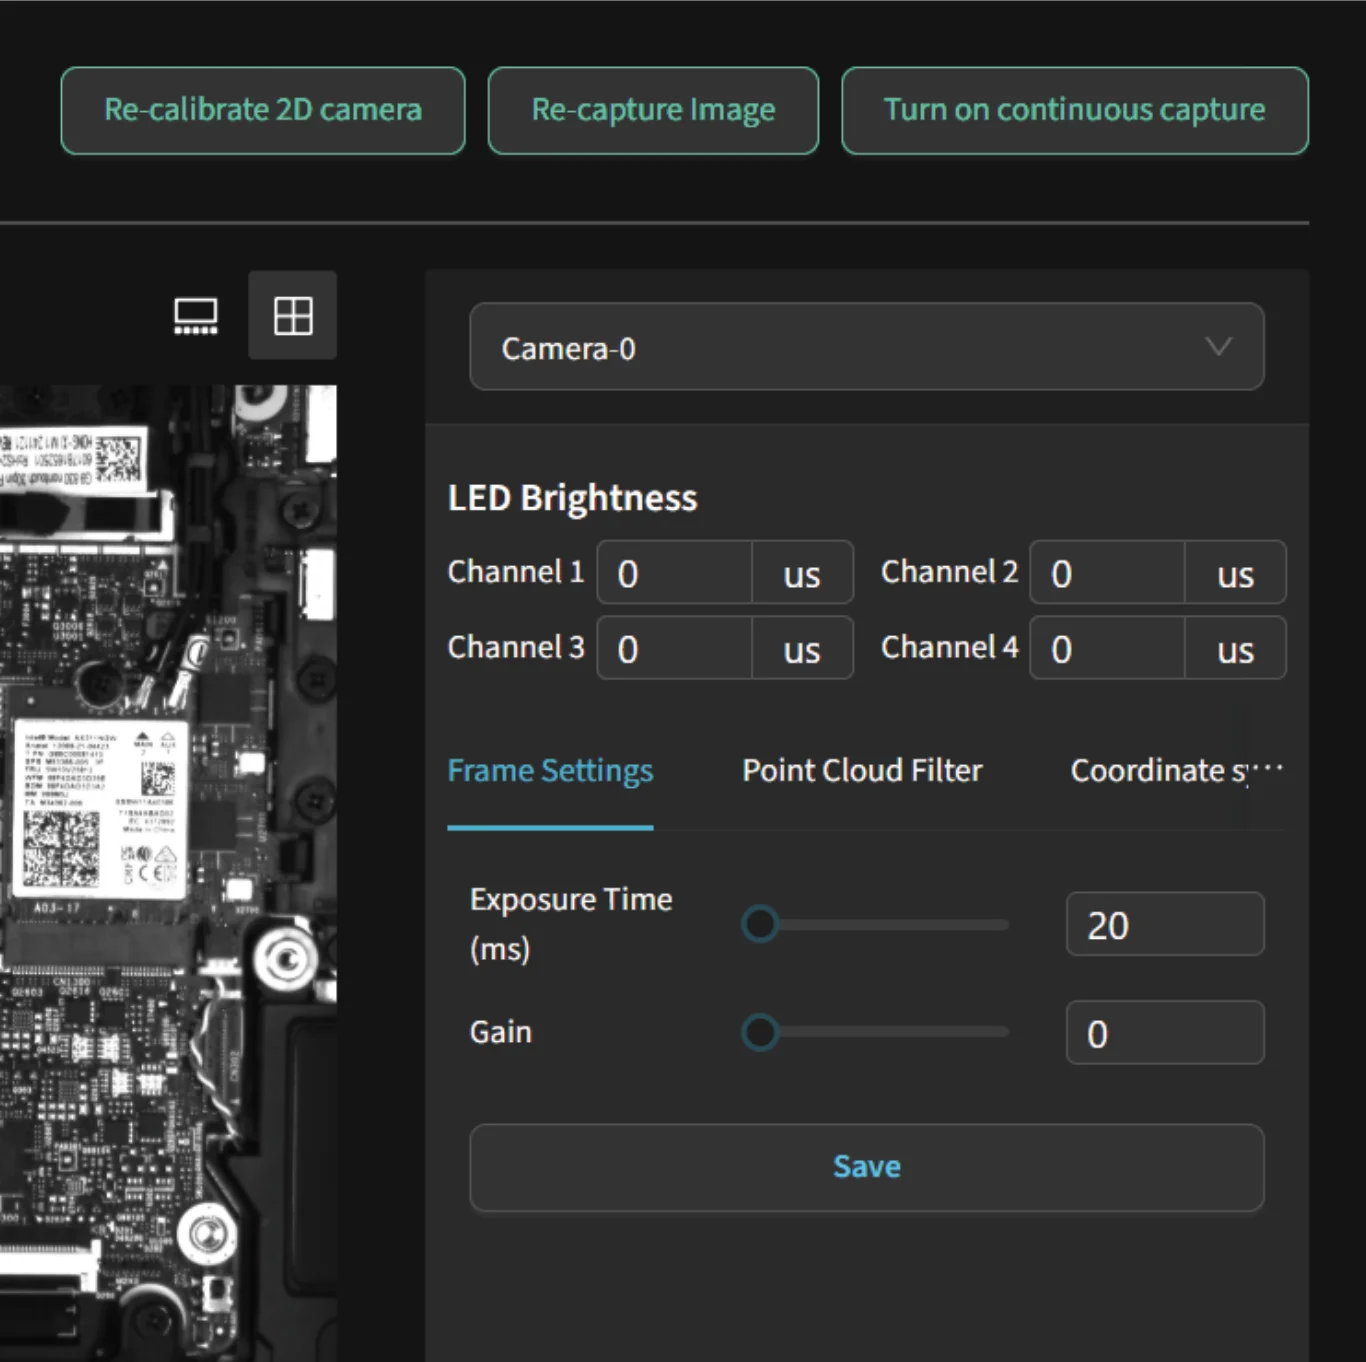Screen dimensions: 1366x1362
Task: Click the circuit board camera preview image
Action: pos(168,870)
